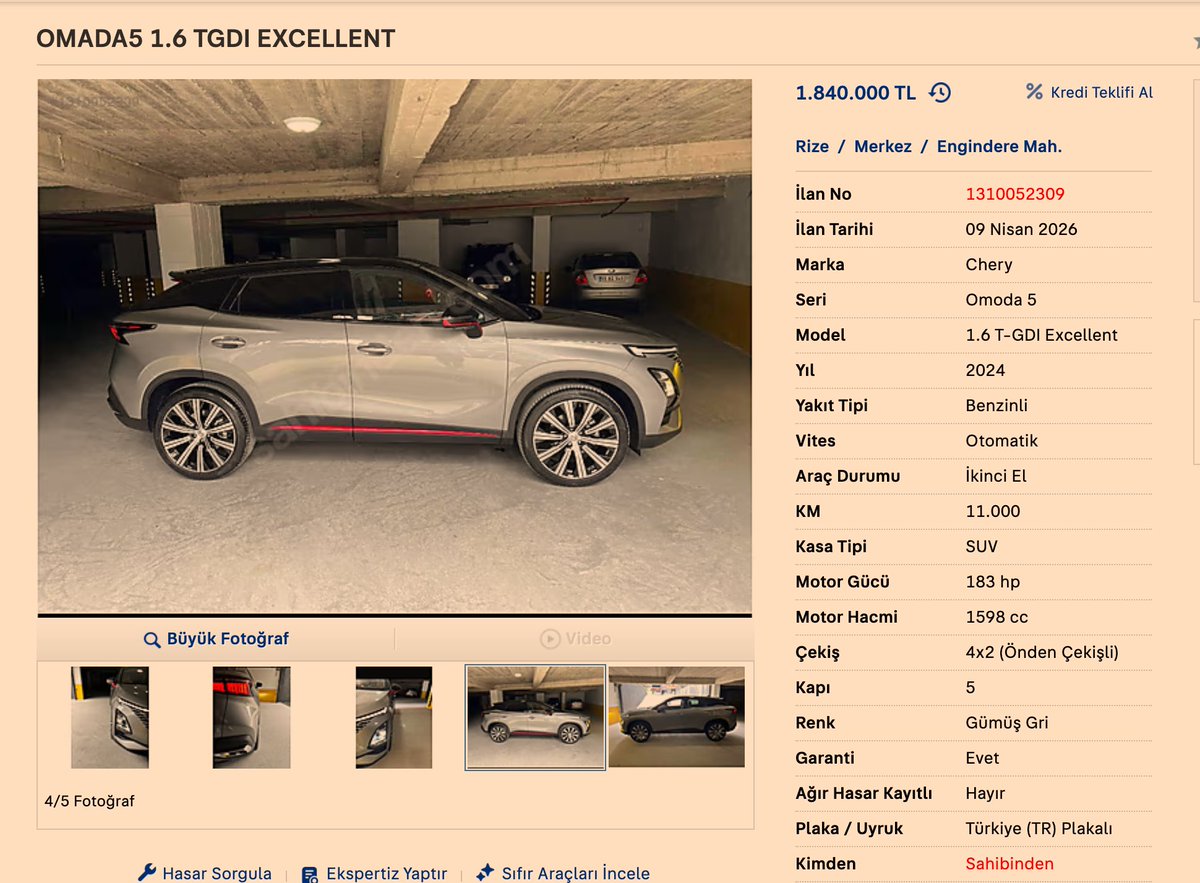Image resolution: width=1200 pixels, height=883 pixels.
Task: Click the warranty value Evet
Action: coord(981,758)
